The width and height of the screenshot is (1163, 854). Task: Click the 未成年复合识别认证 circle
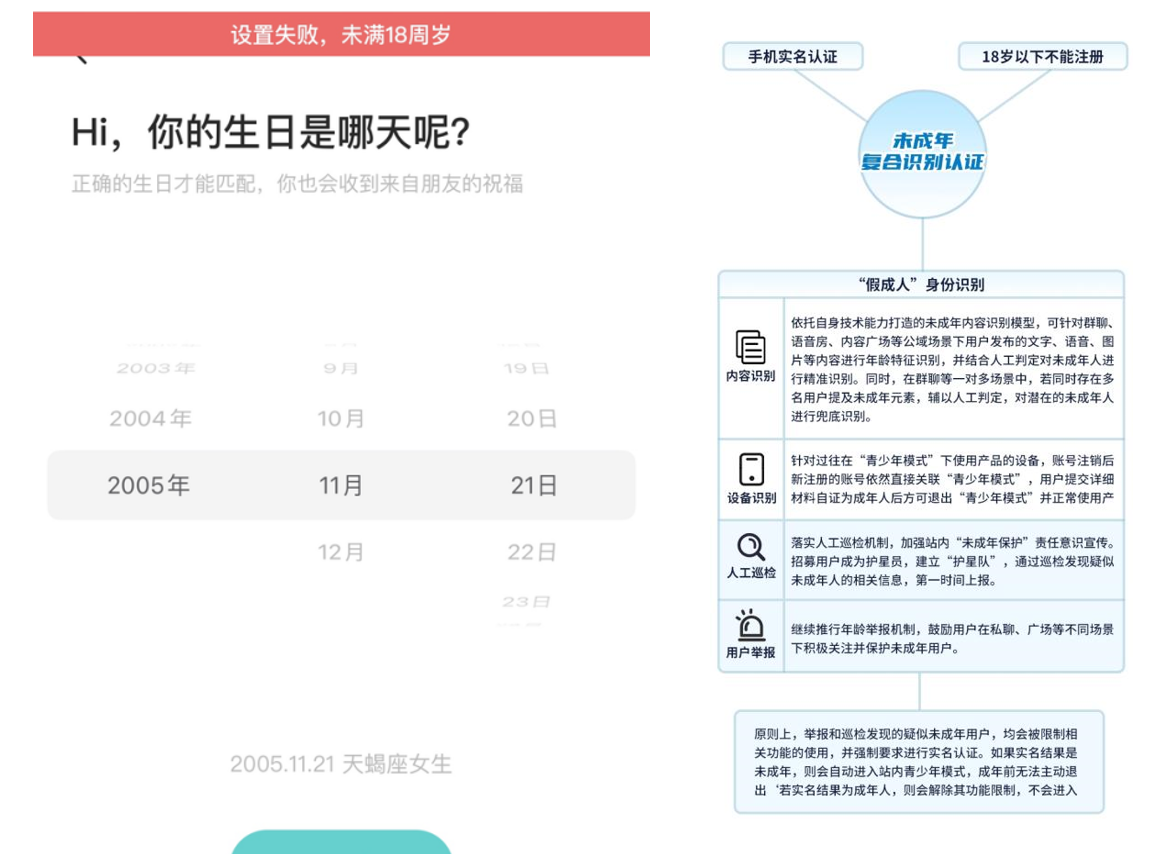(x=922, y=153)
